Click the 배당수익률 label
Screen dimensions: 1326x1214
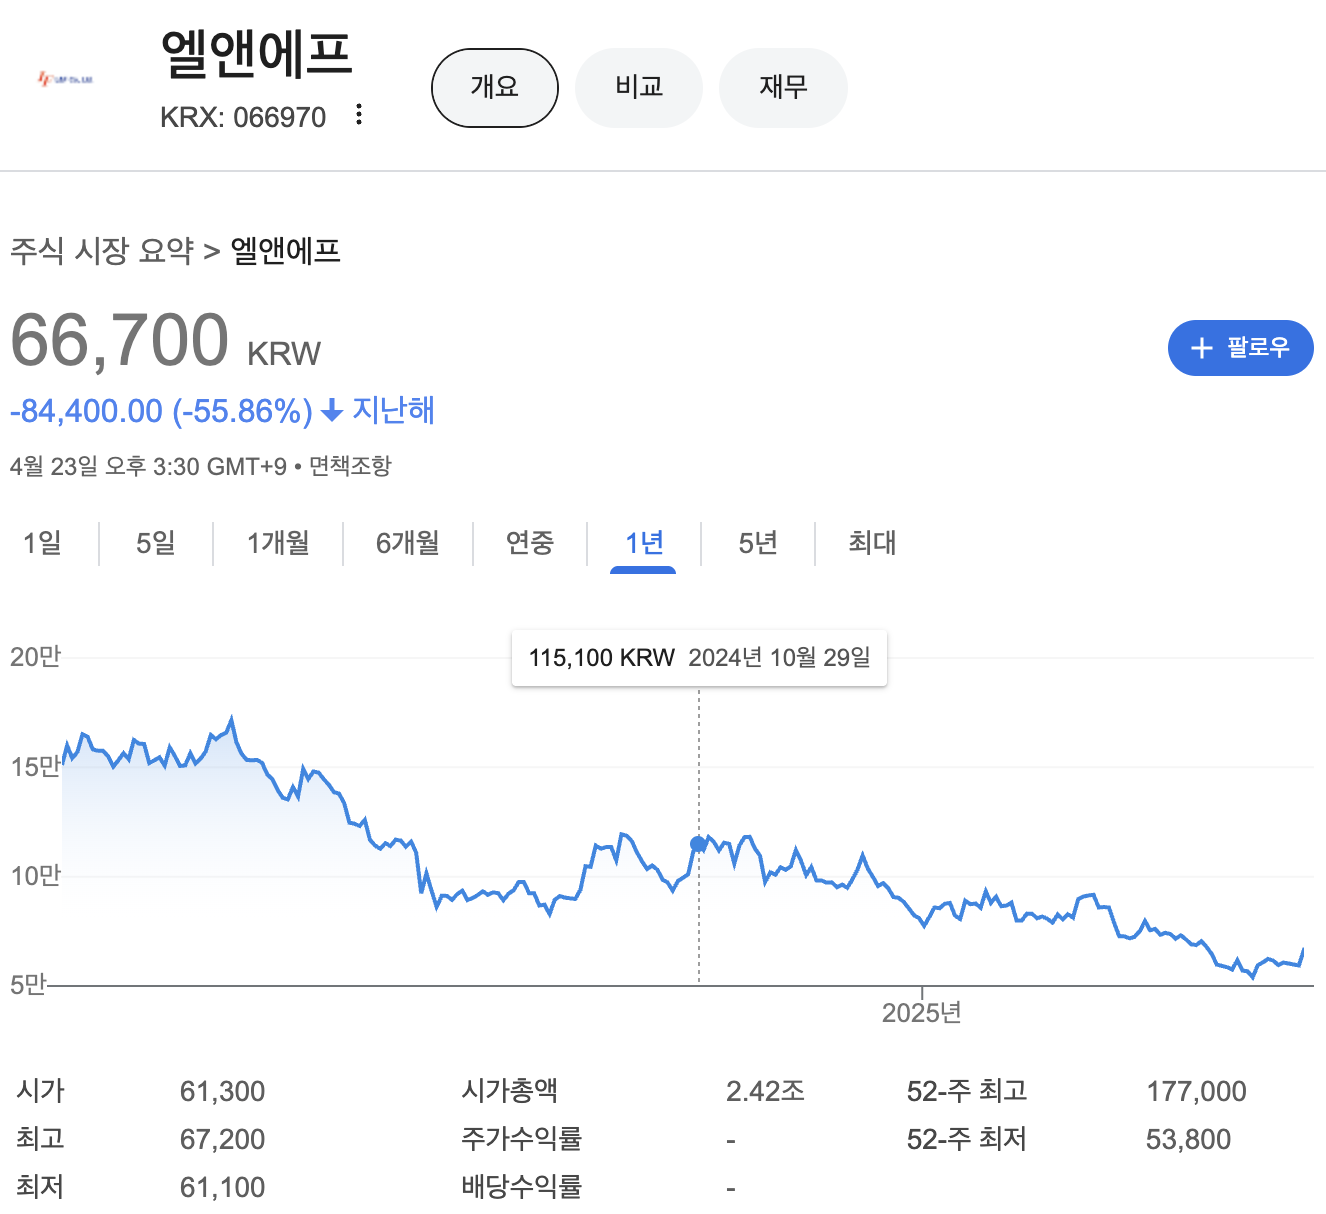[521, 1187]
